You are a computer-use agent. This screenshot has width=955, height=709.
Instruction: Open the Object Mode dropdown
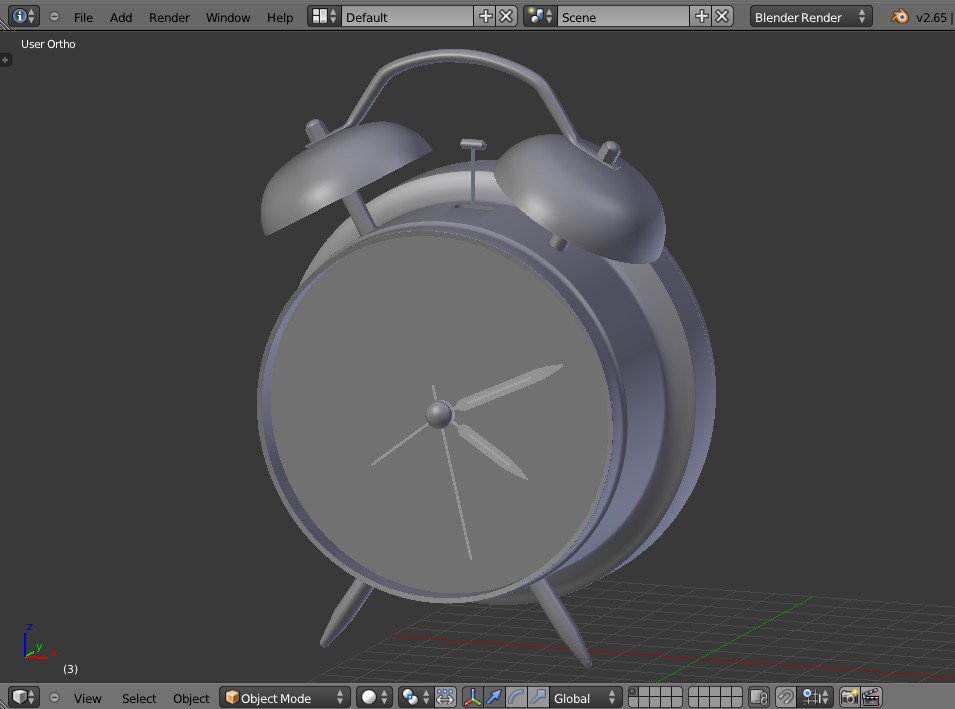(x=285, y=697)
